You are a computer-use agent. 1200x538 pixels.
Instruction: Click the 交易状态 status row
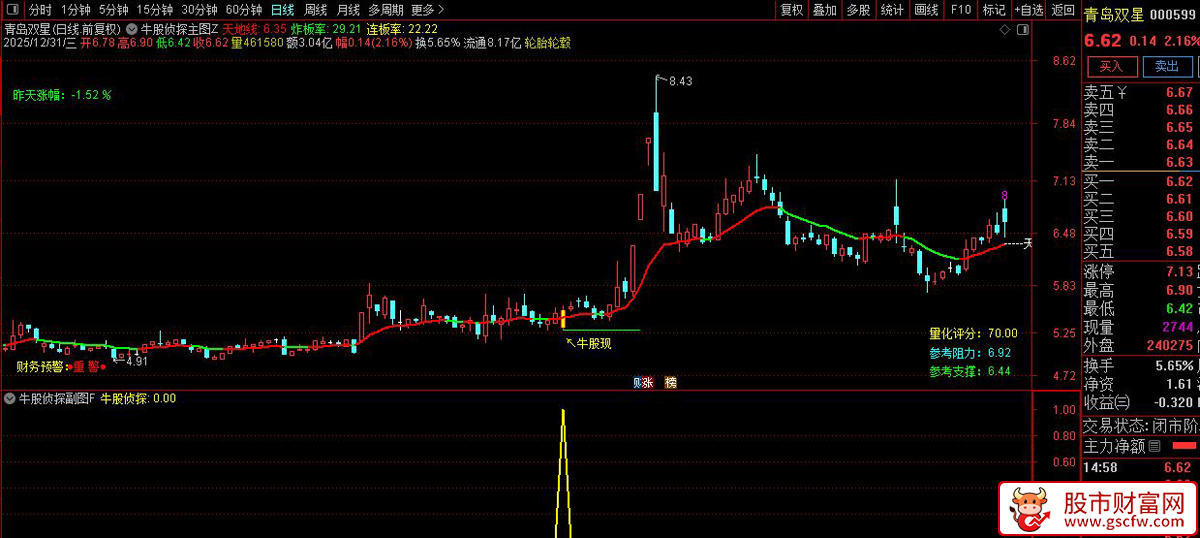point(1140,424)
